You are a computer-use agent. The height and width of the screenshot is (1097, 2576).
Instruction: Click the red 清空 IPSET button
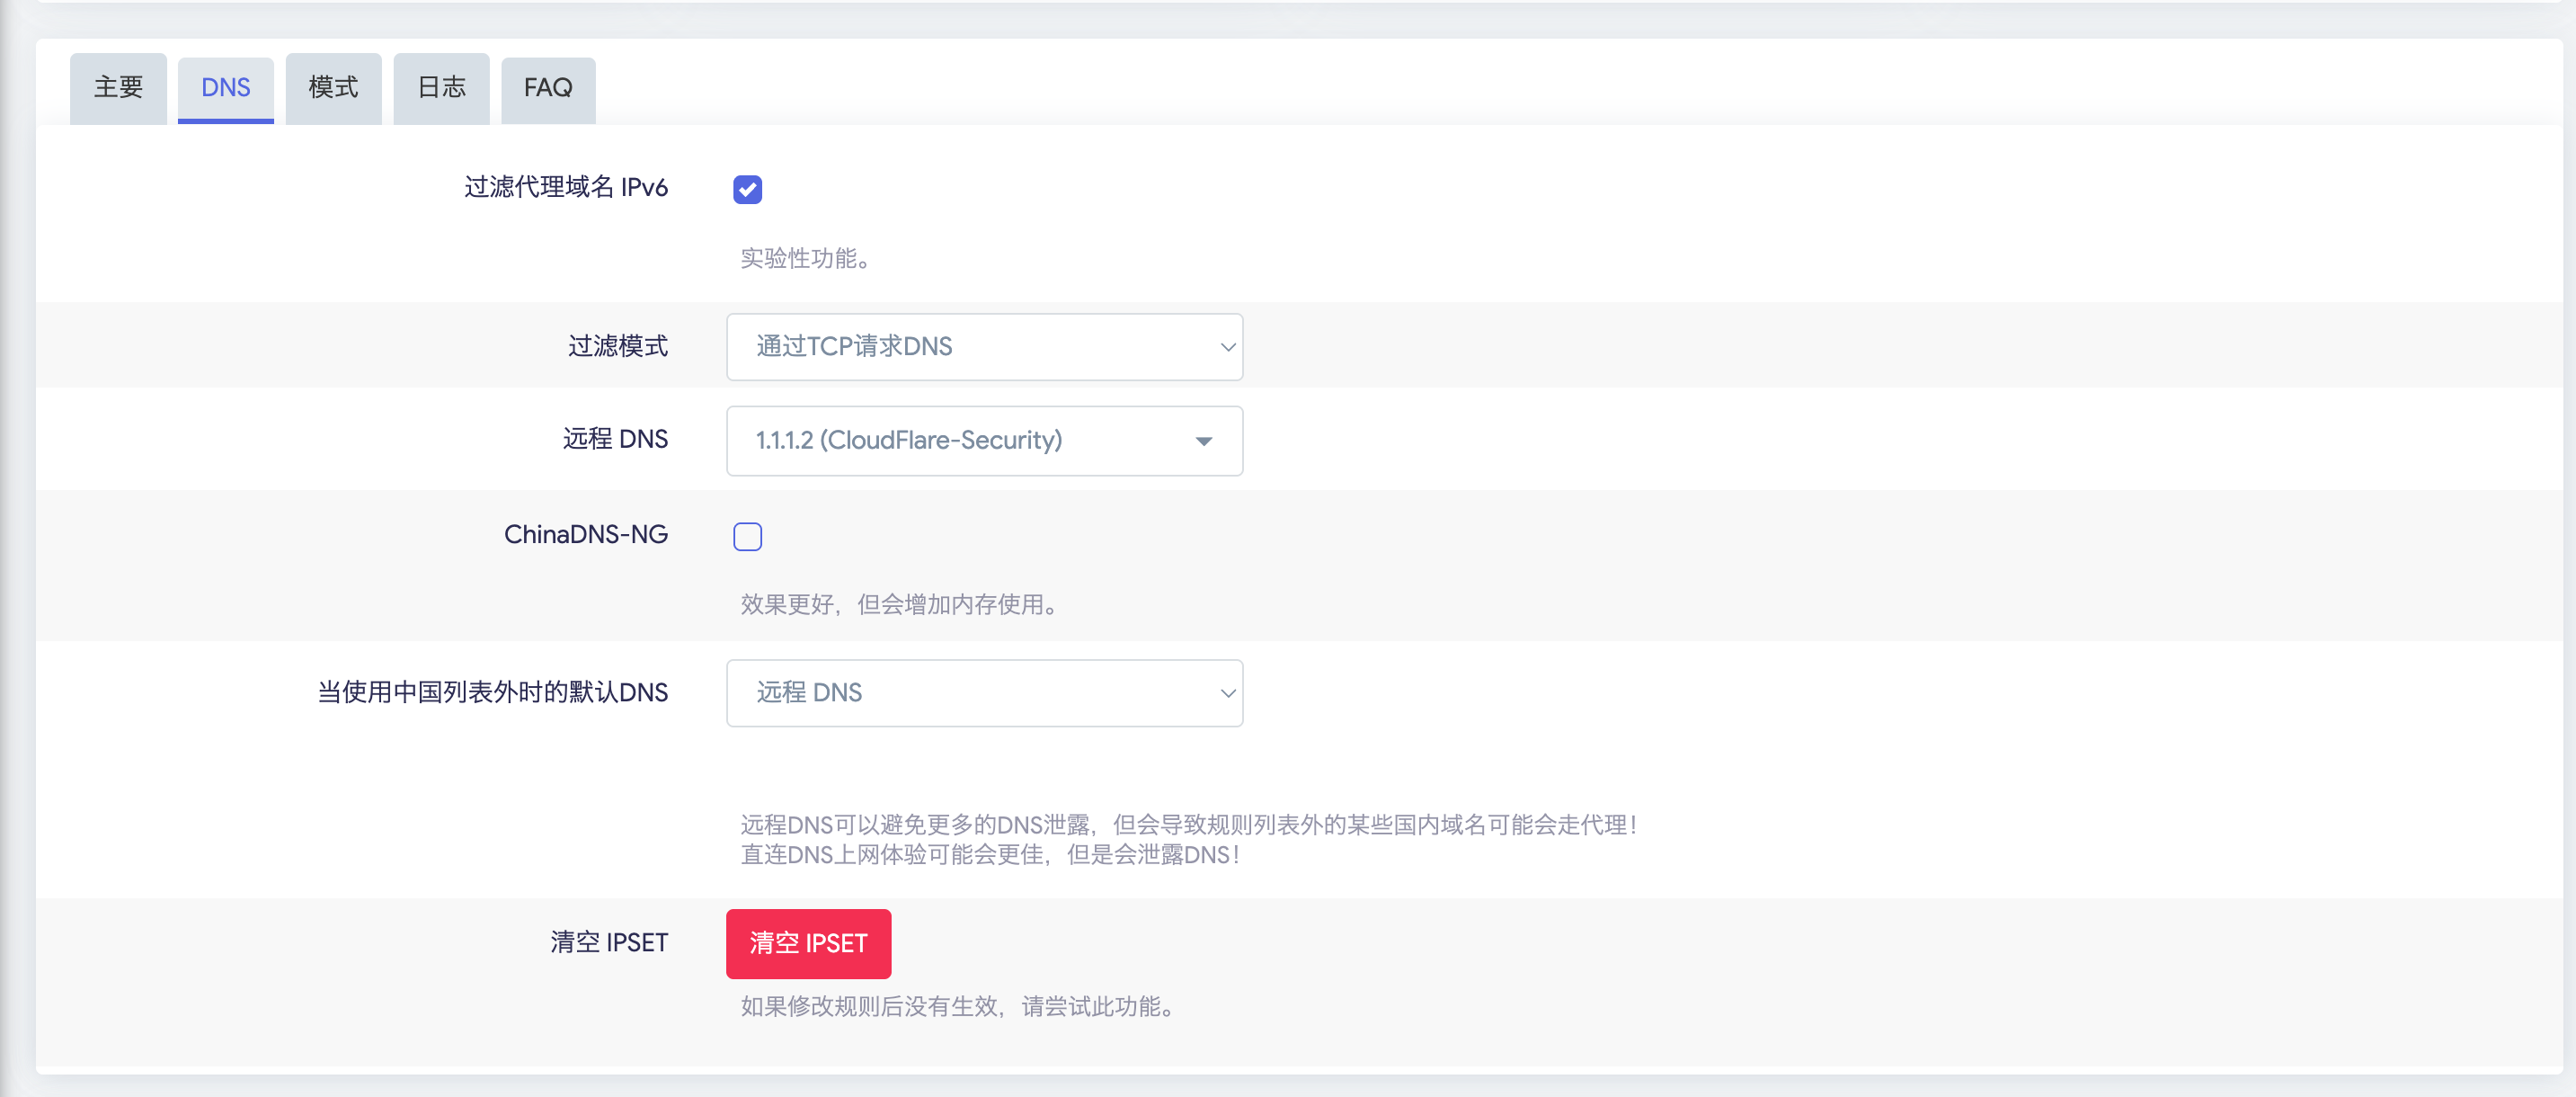click(x=808, y=943)
